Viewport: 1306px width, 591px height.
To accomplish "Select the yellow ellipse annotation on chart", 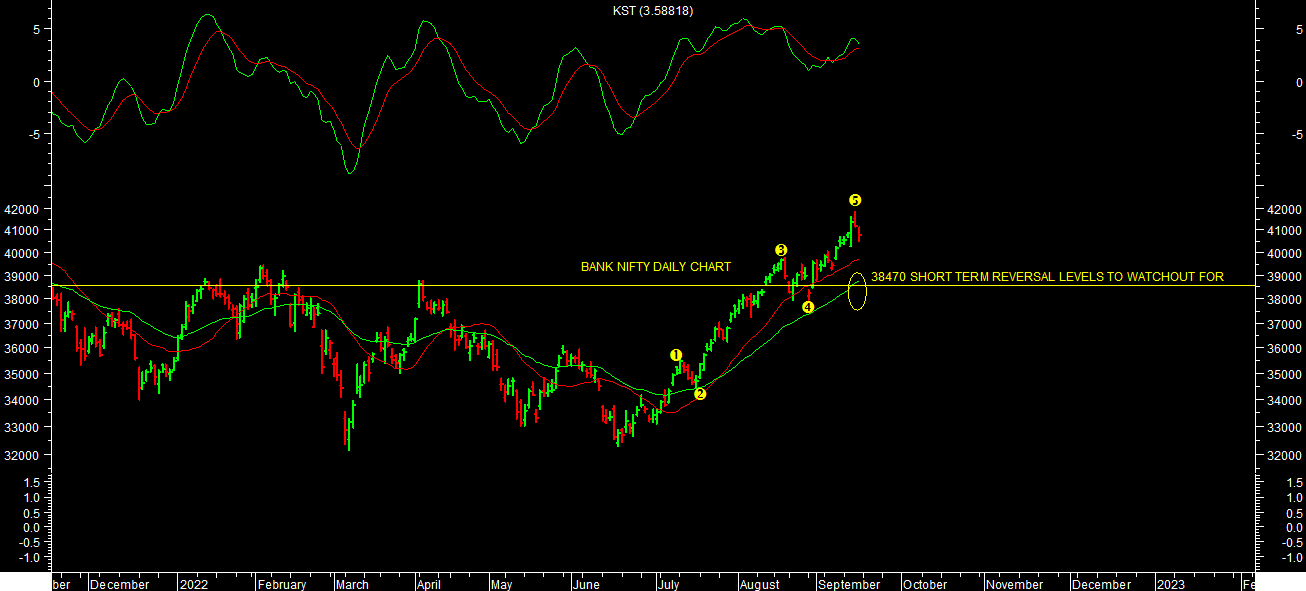I will tap(857, 292).
